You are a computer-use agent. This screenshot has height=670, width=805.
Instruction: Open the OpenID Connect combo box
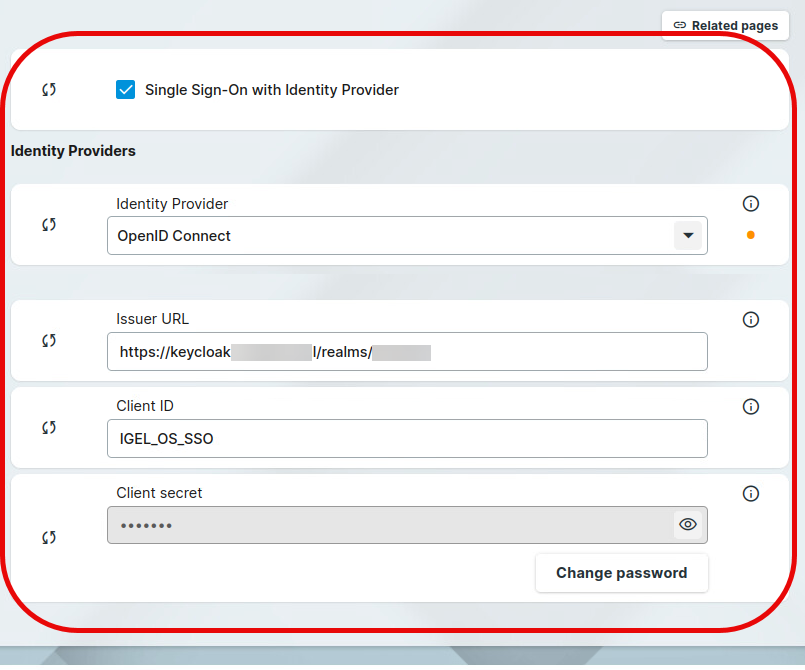(x=390, y=236)
